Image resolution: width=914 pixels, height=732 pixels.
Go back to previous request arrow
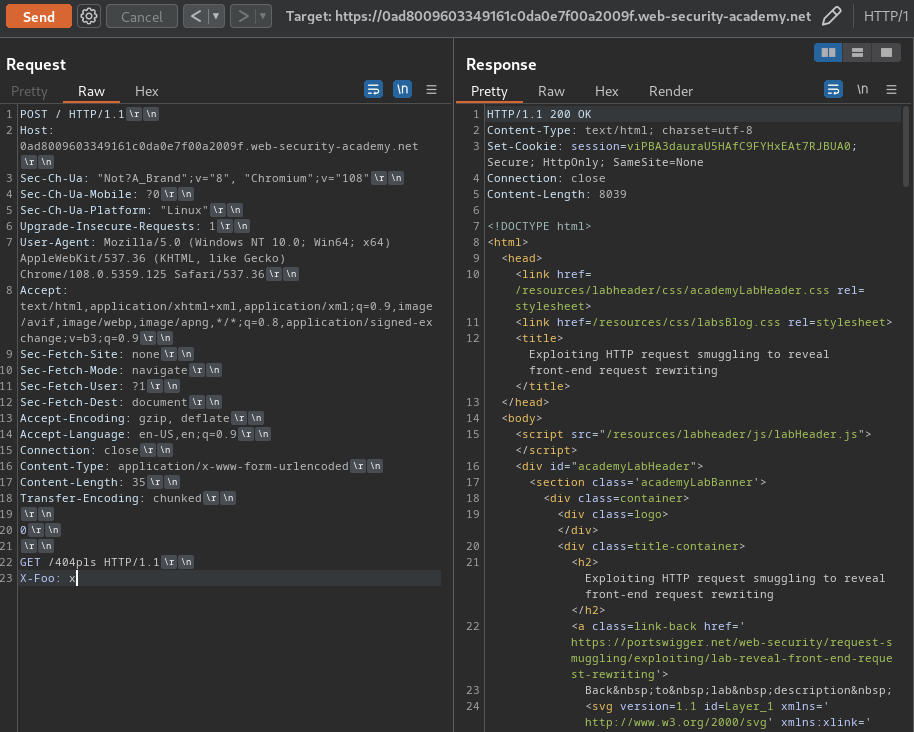coord(196,16)
